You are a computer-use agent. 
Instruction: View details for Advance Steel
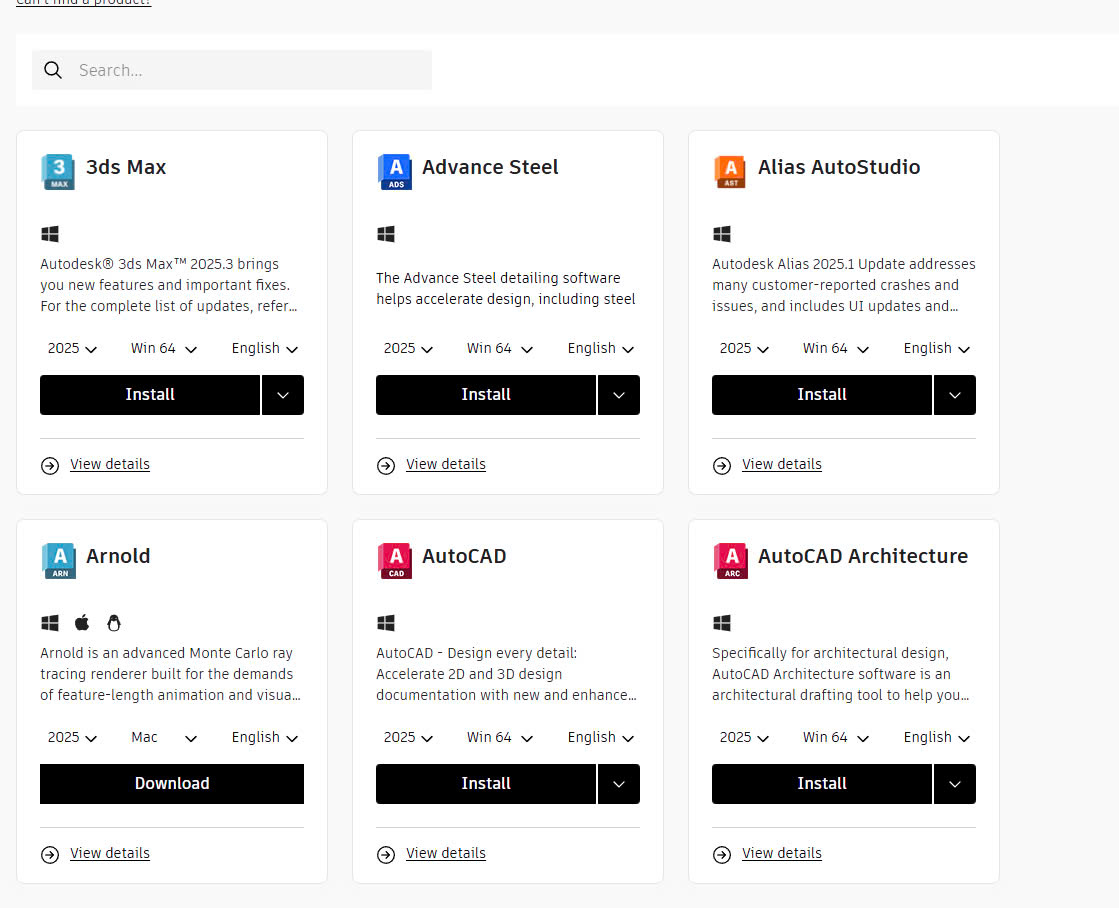pyautogui.click(x=446, y=465)
